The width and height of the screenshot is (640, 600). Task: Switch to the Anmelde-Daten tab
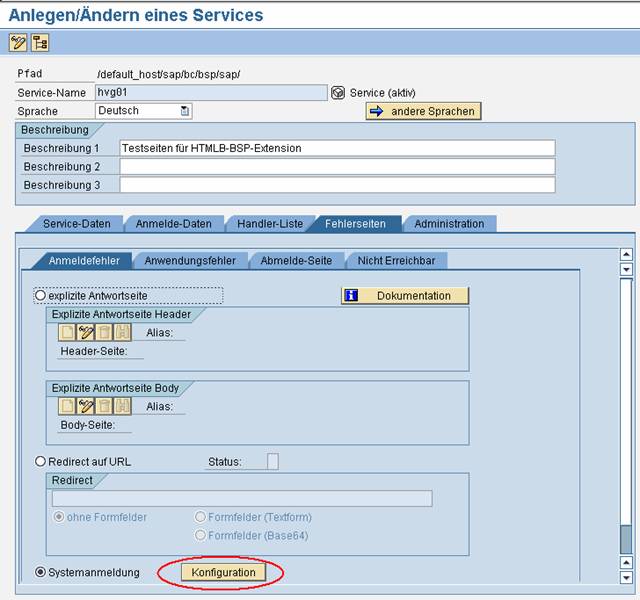(x=173, y=224)
